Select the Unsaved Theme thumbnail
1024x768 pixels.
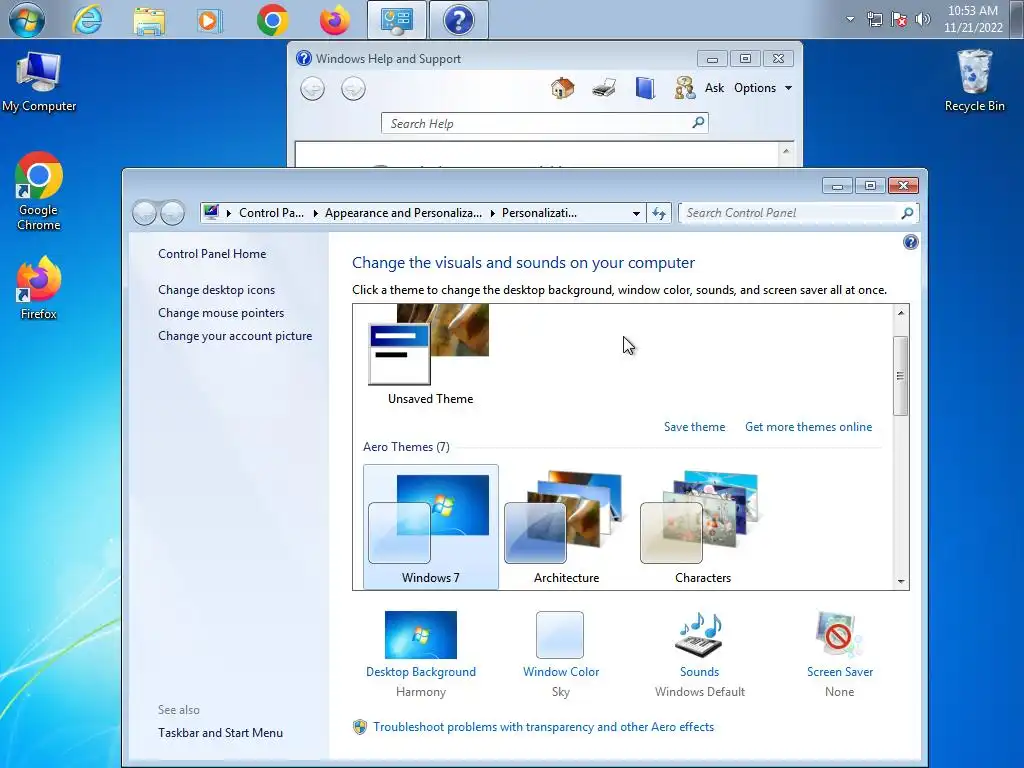[x=430, y=355]
